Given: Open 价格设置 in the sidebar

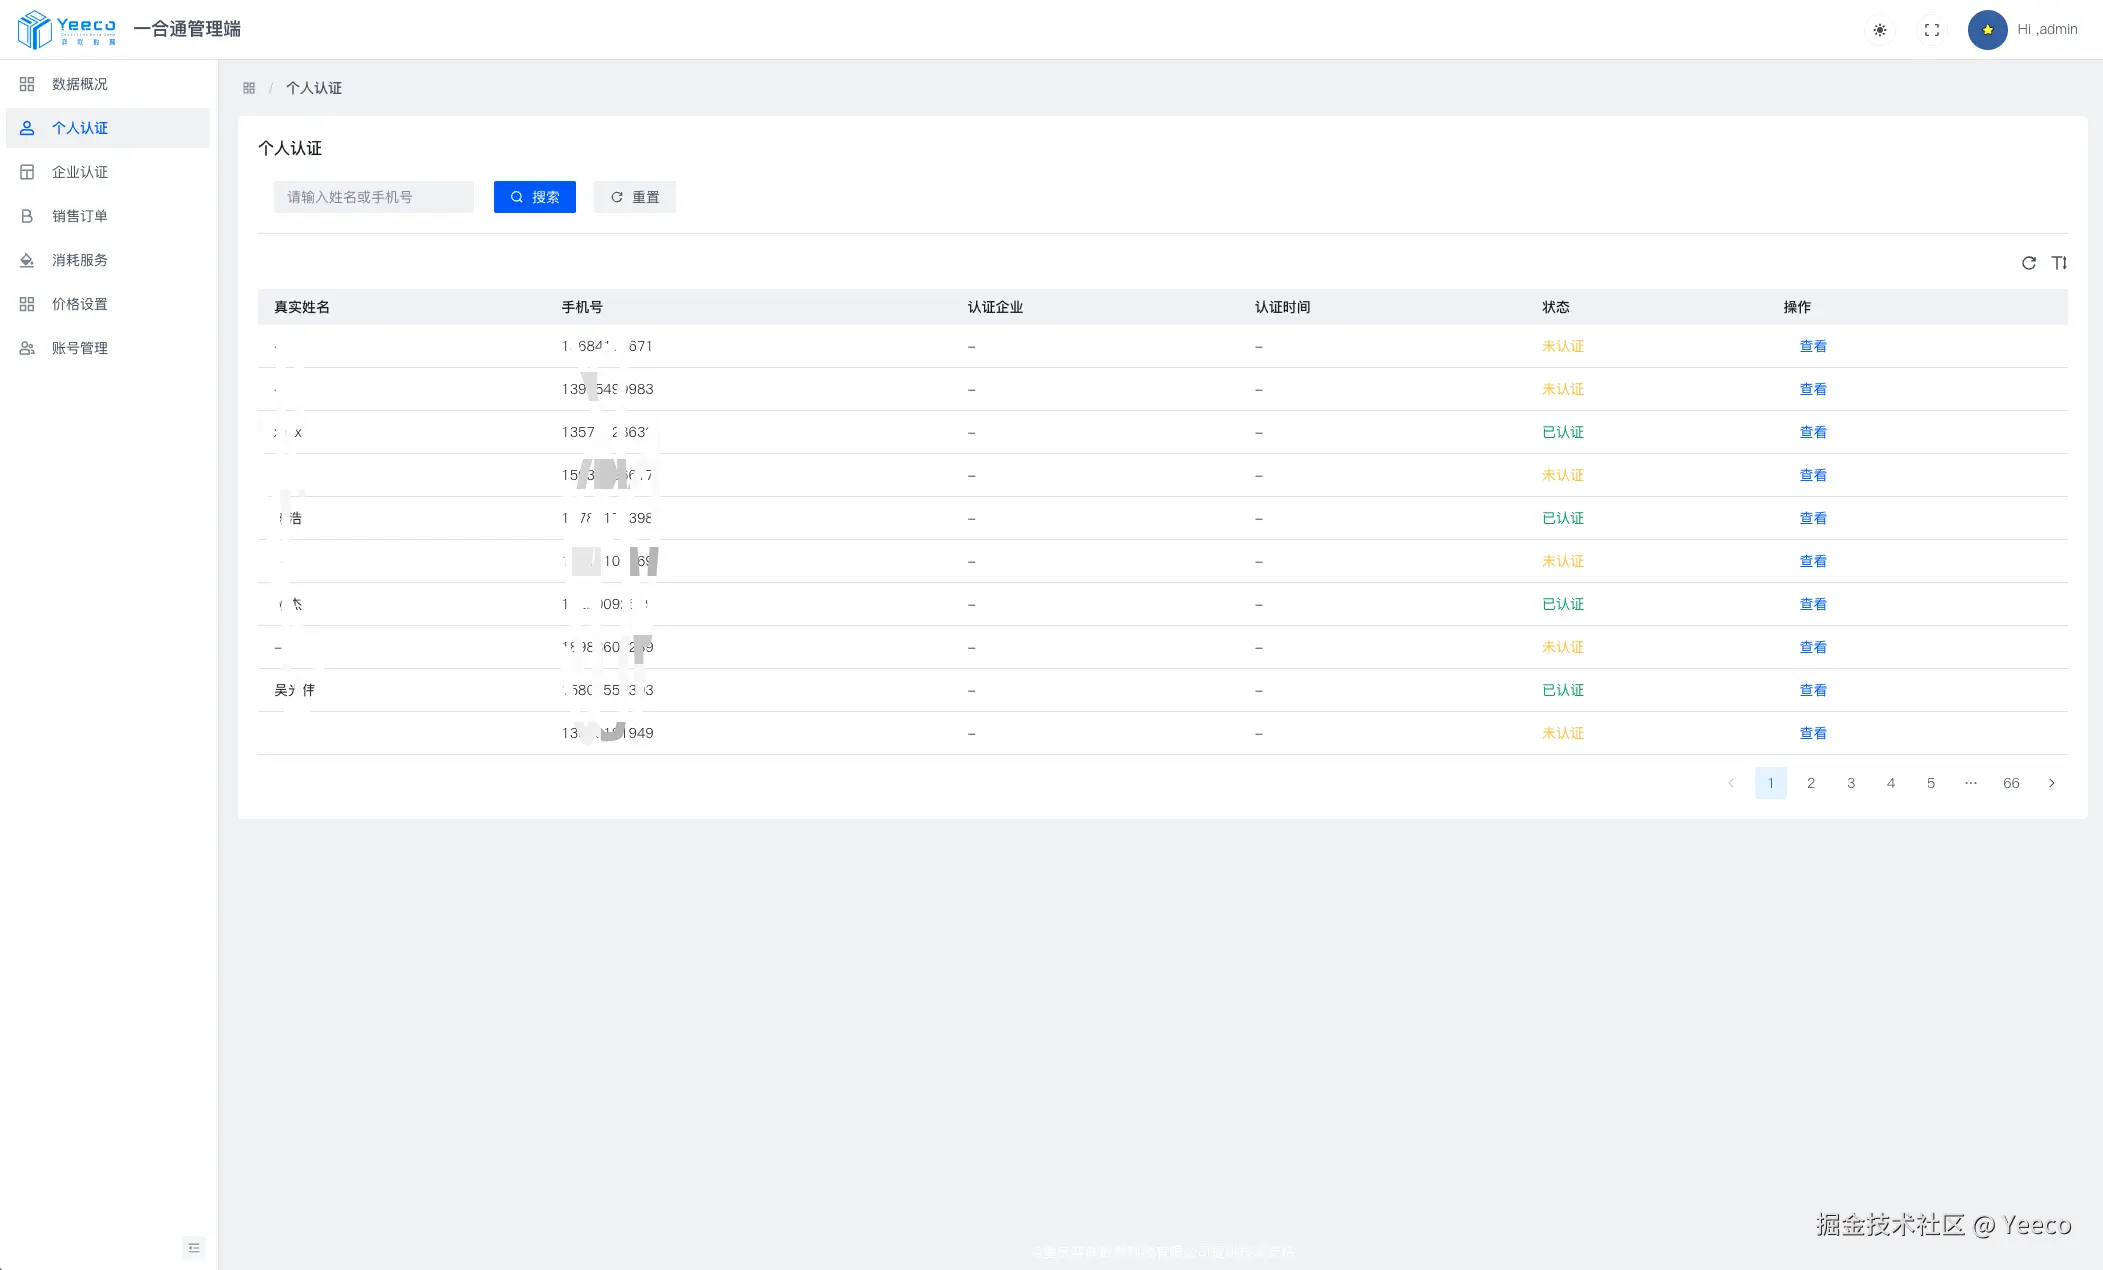Looking at the screenshot, I should pos(80,304).
